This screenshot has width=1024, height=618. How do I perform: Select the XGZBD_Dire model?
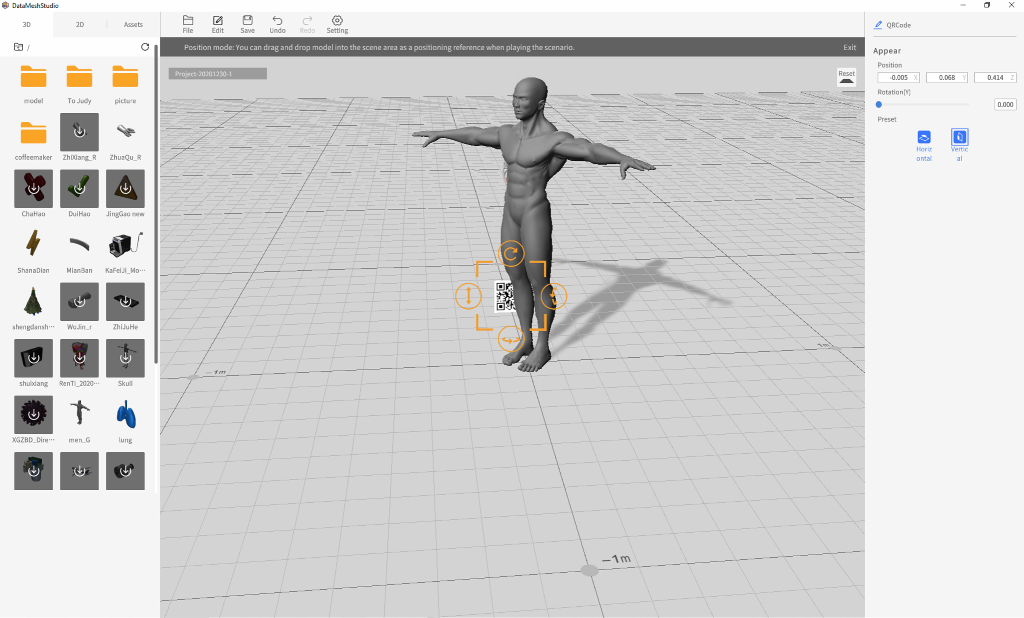33,415
